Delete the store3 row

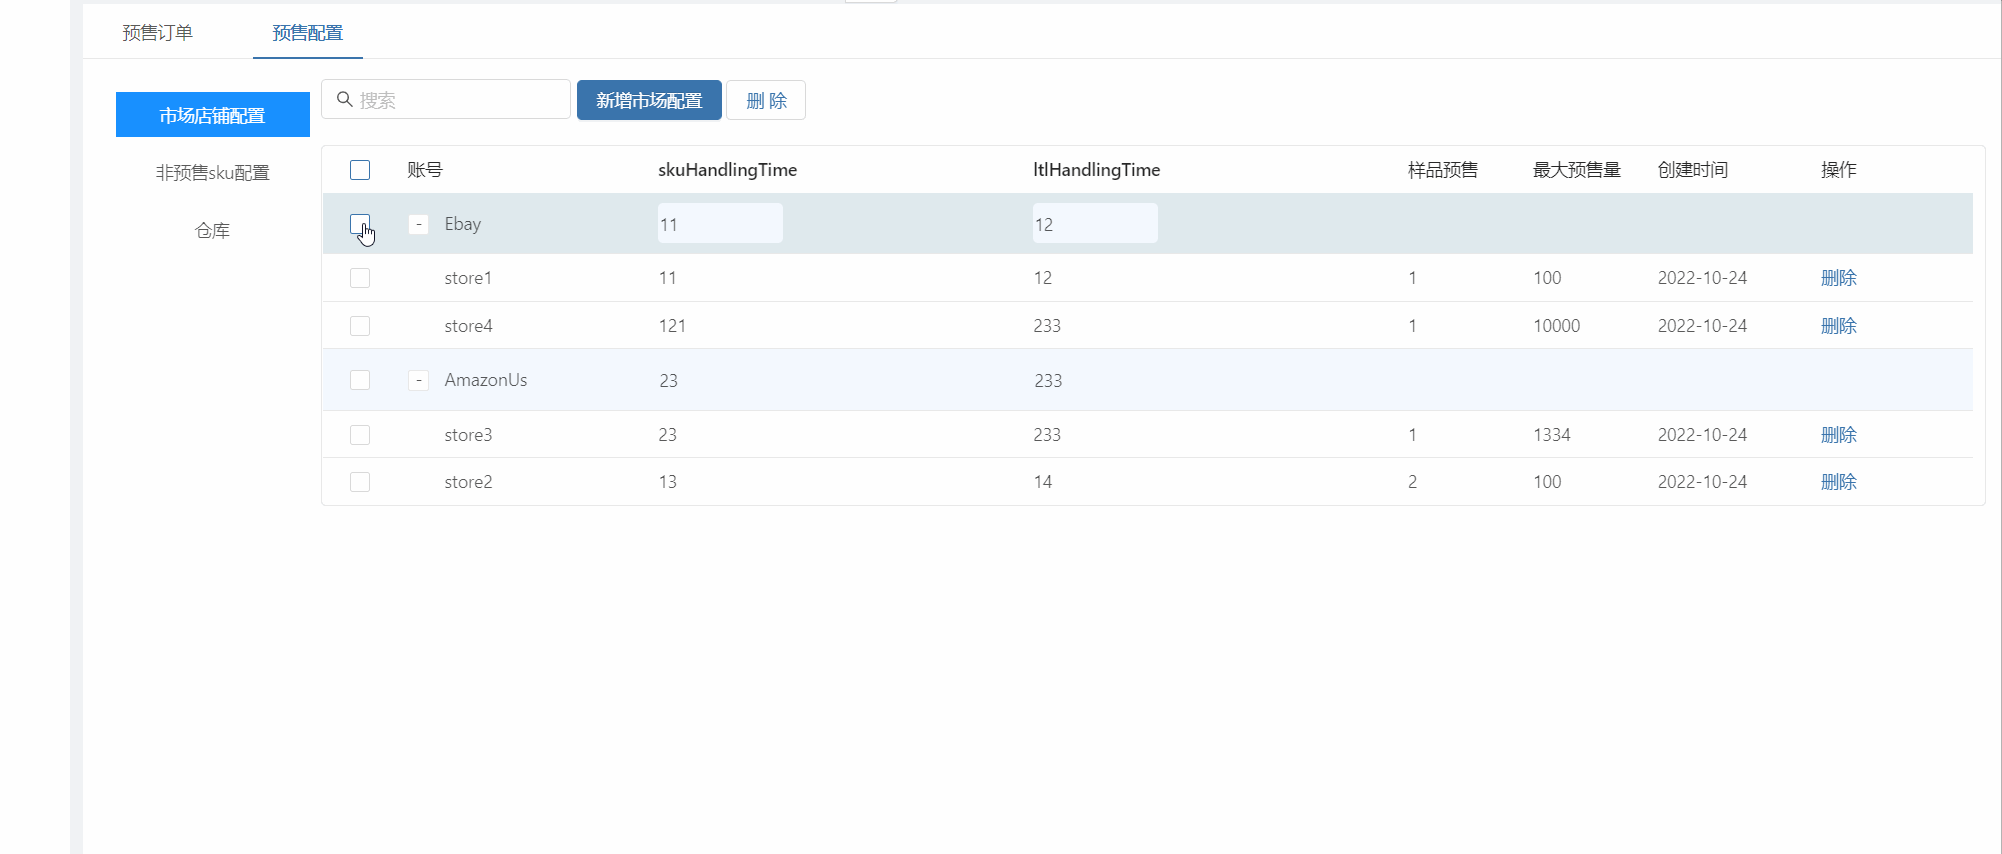pyautogui.click(x=1838, y=435)
